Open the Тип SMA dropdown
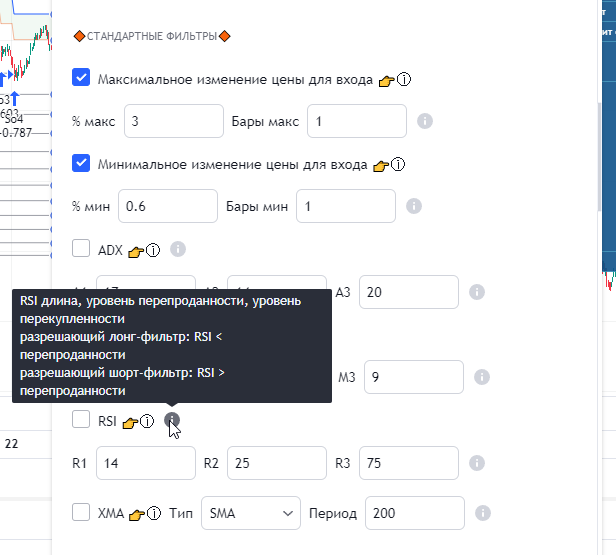Image resolution: width=616 pixels, height=555 pixels. click(x=250, y=513)
